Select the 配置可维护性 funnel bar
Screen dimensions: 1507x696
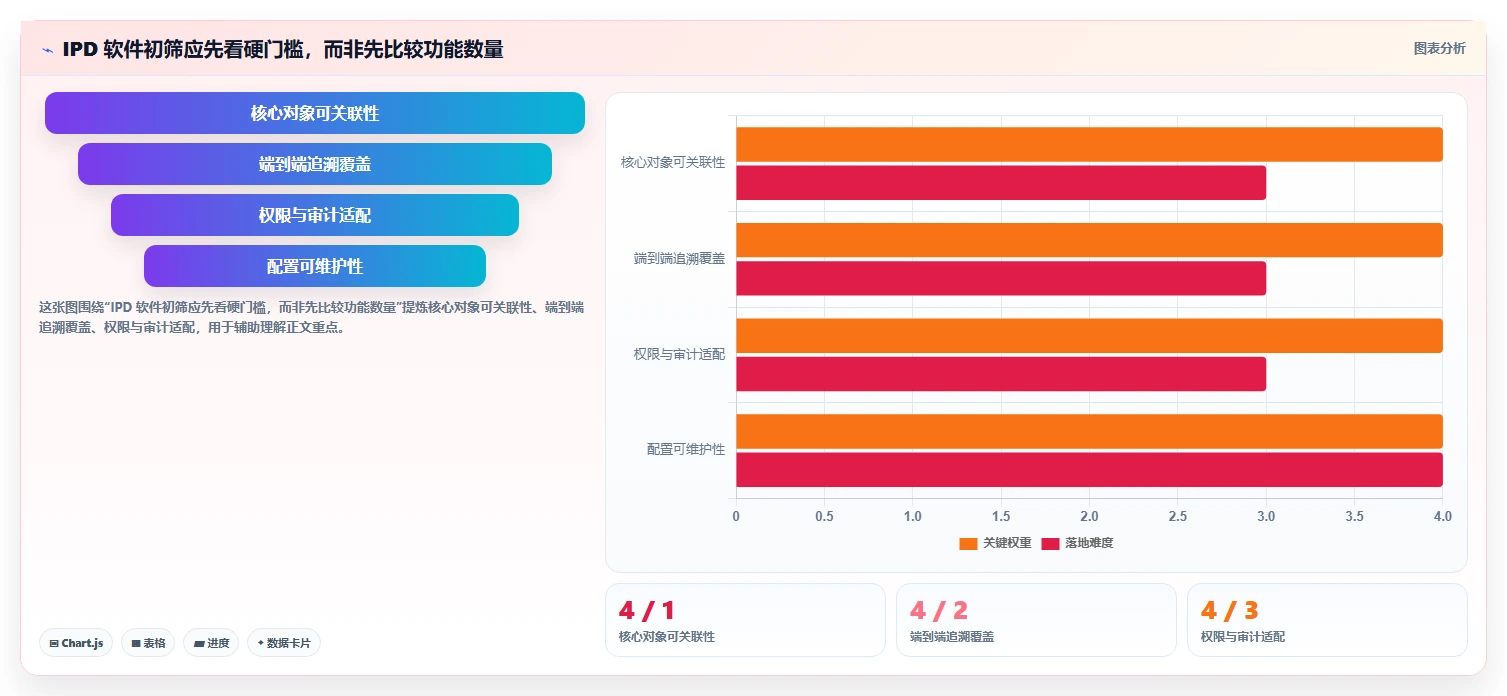click(x=315, y=266)
